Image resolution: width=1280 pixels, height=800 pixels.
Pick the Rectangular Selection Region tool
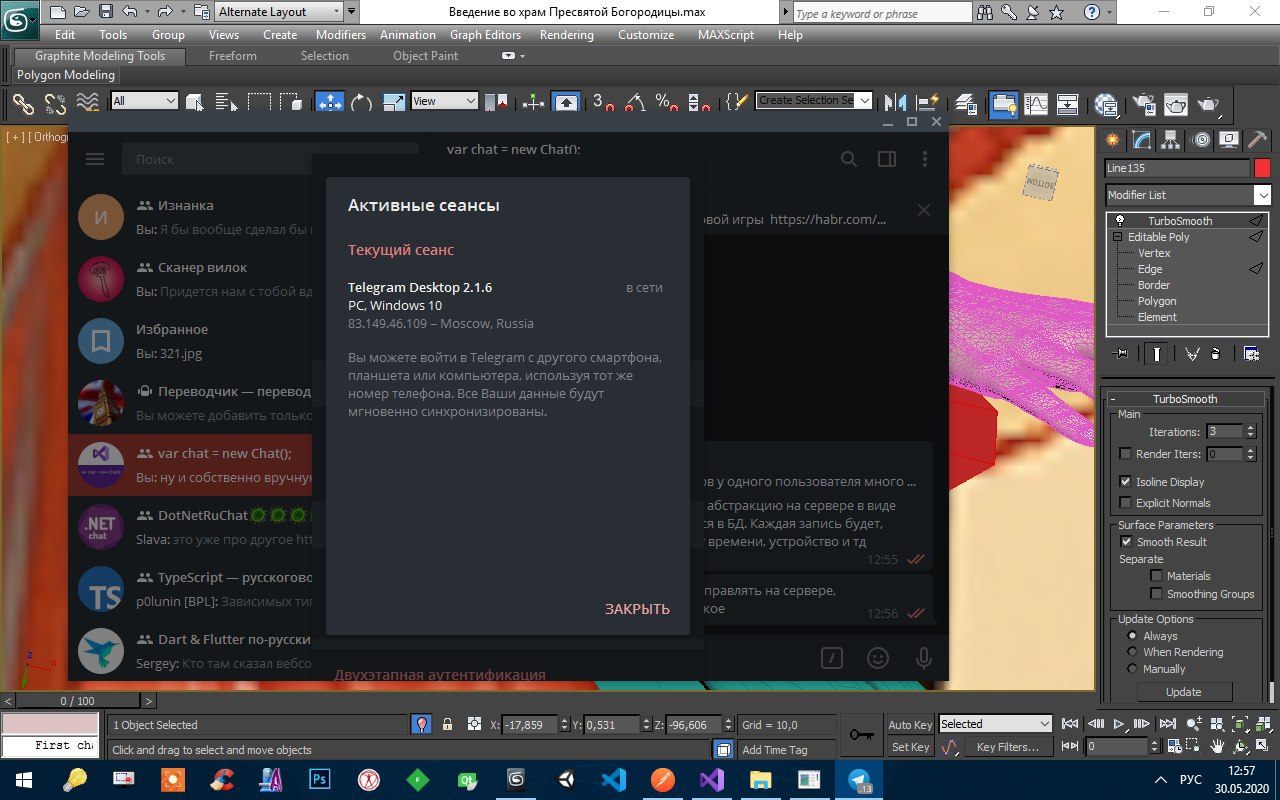[x=259, y=102]
